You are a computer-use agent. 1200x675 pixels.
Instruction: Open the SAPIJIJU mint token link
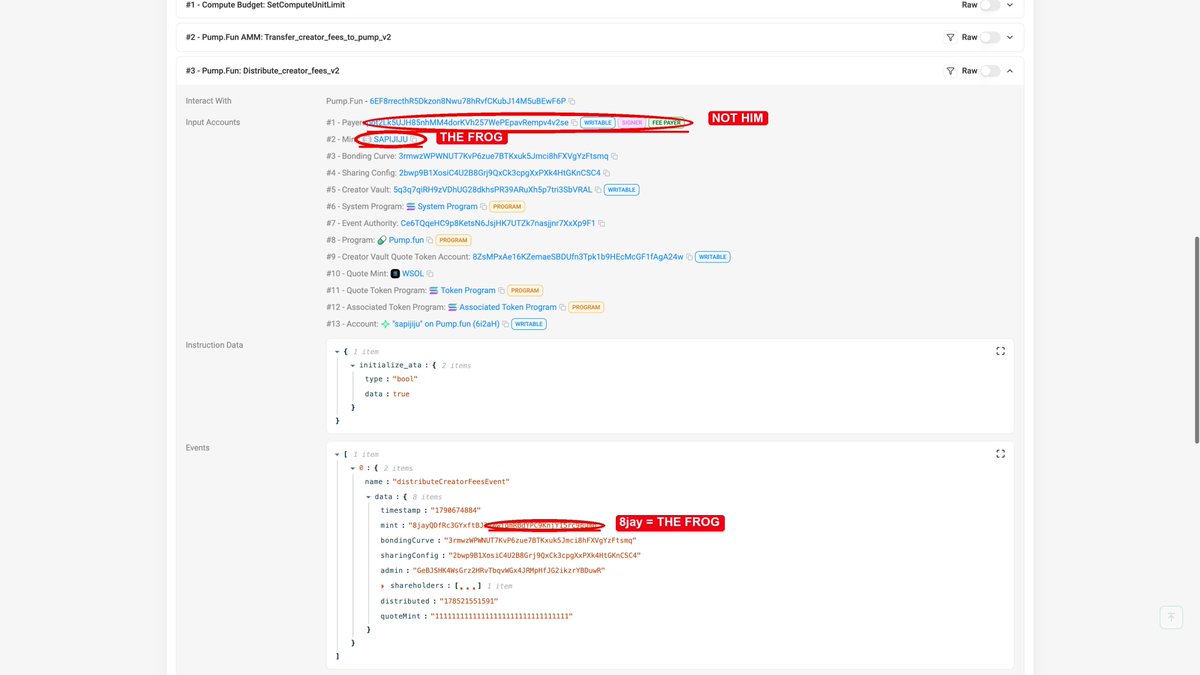(391, 139)
